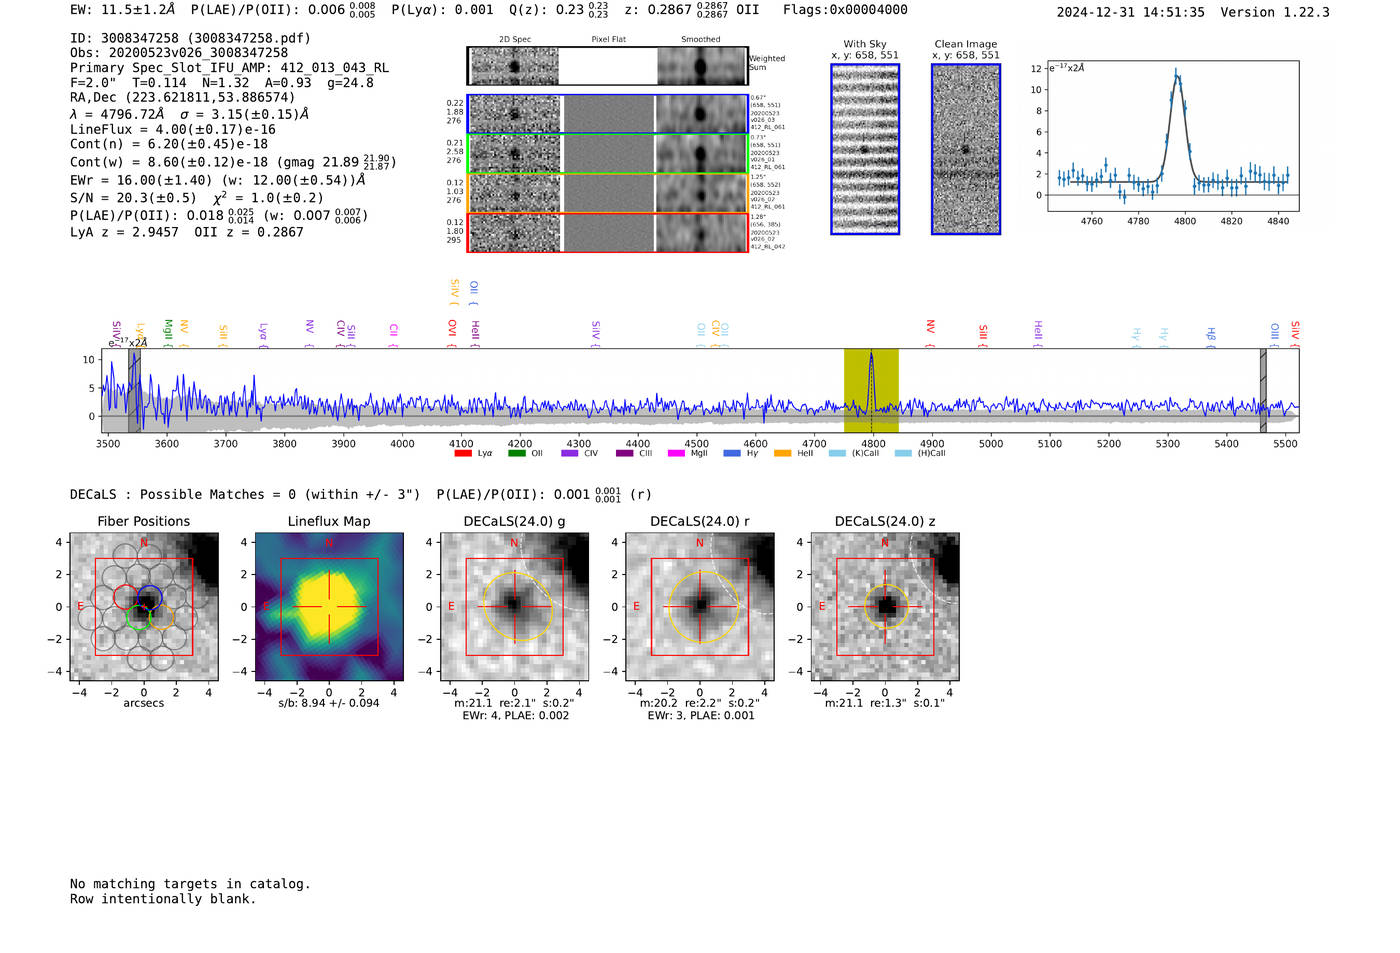
Task: Select the green-bordered fiber spectrum row
Action: [608, 154]
